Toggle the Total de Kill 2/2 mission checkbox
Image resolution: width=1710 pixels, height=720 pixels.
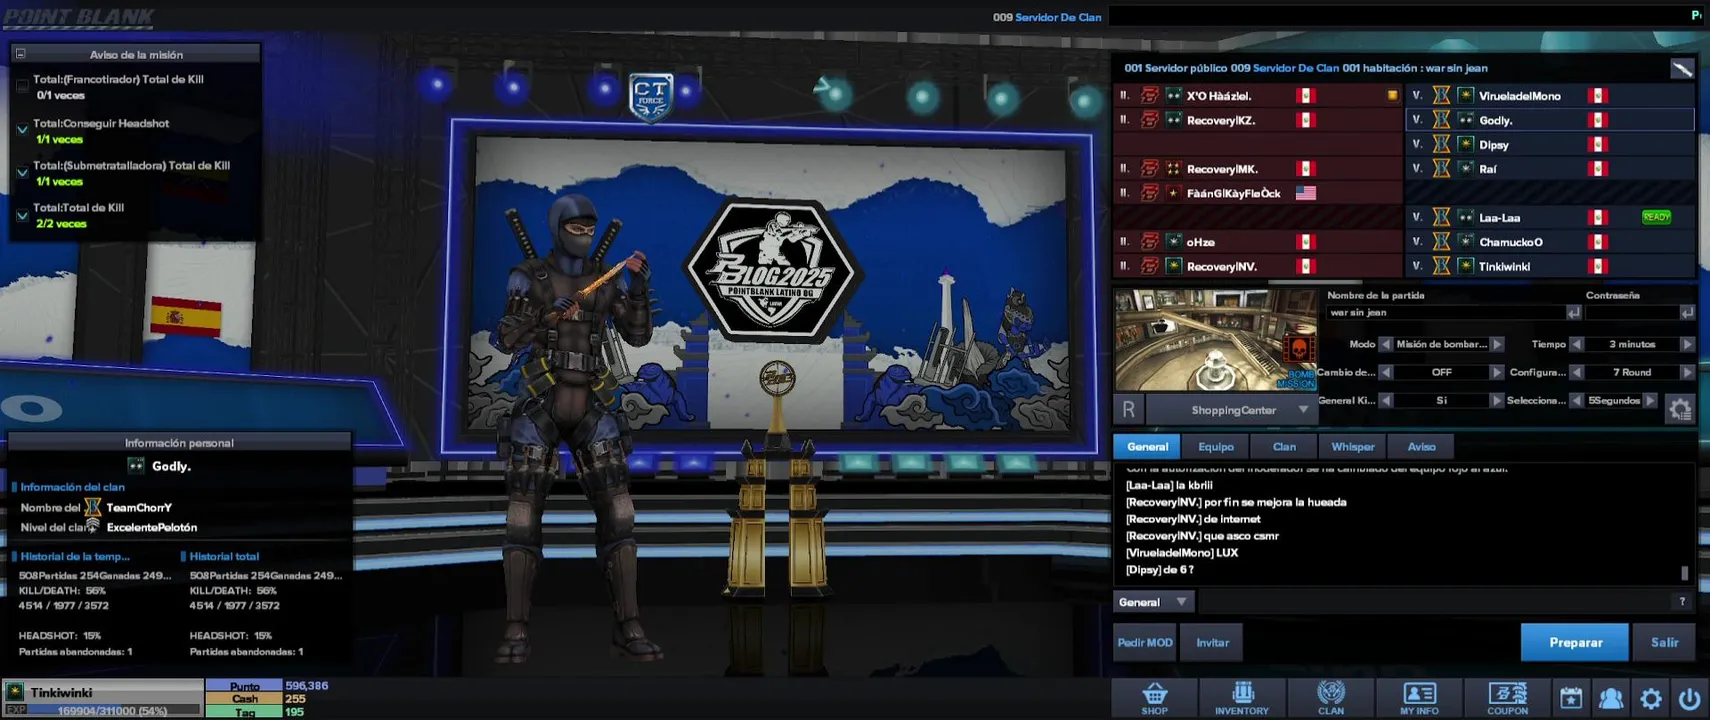[x=22, y=215]
